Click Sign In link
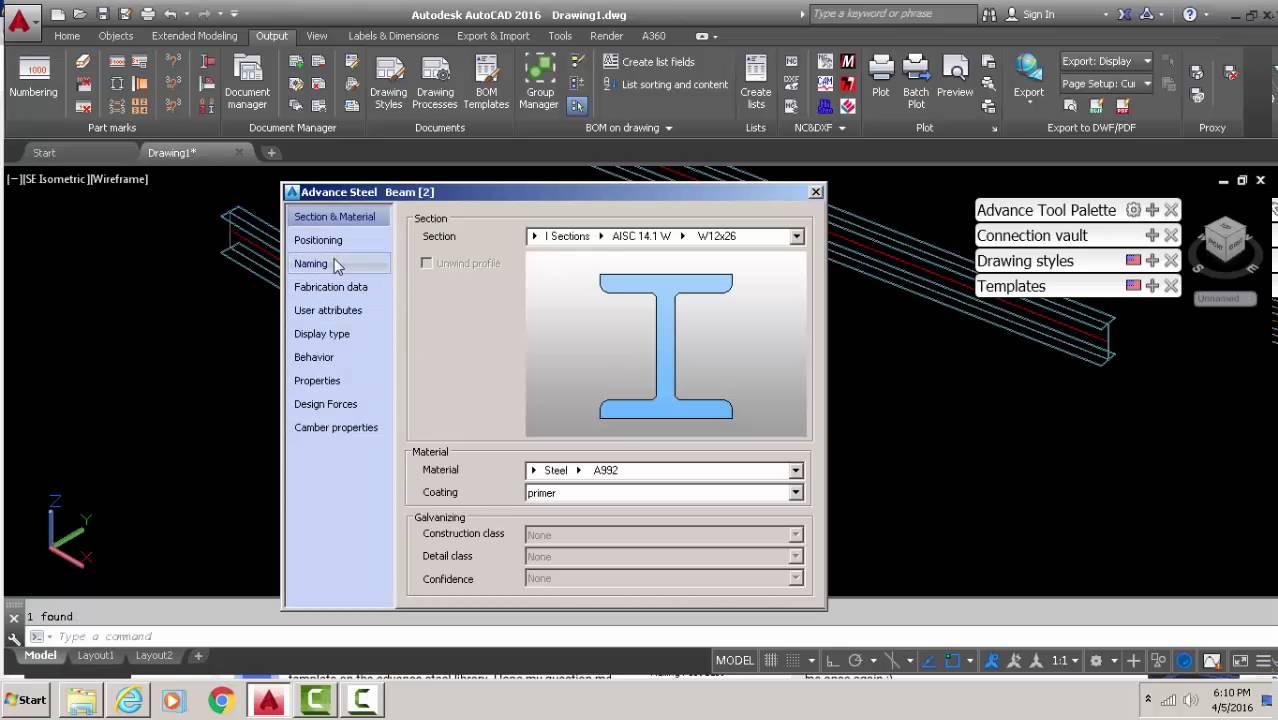The width and height of the screenshot is (1278, 720). click(1038, 14)
